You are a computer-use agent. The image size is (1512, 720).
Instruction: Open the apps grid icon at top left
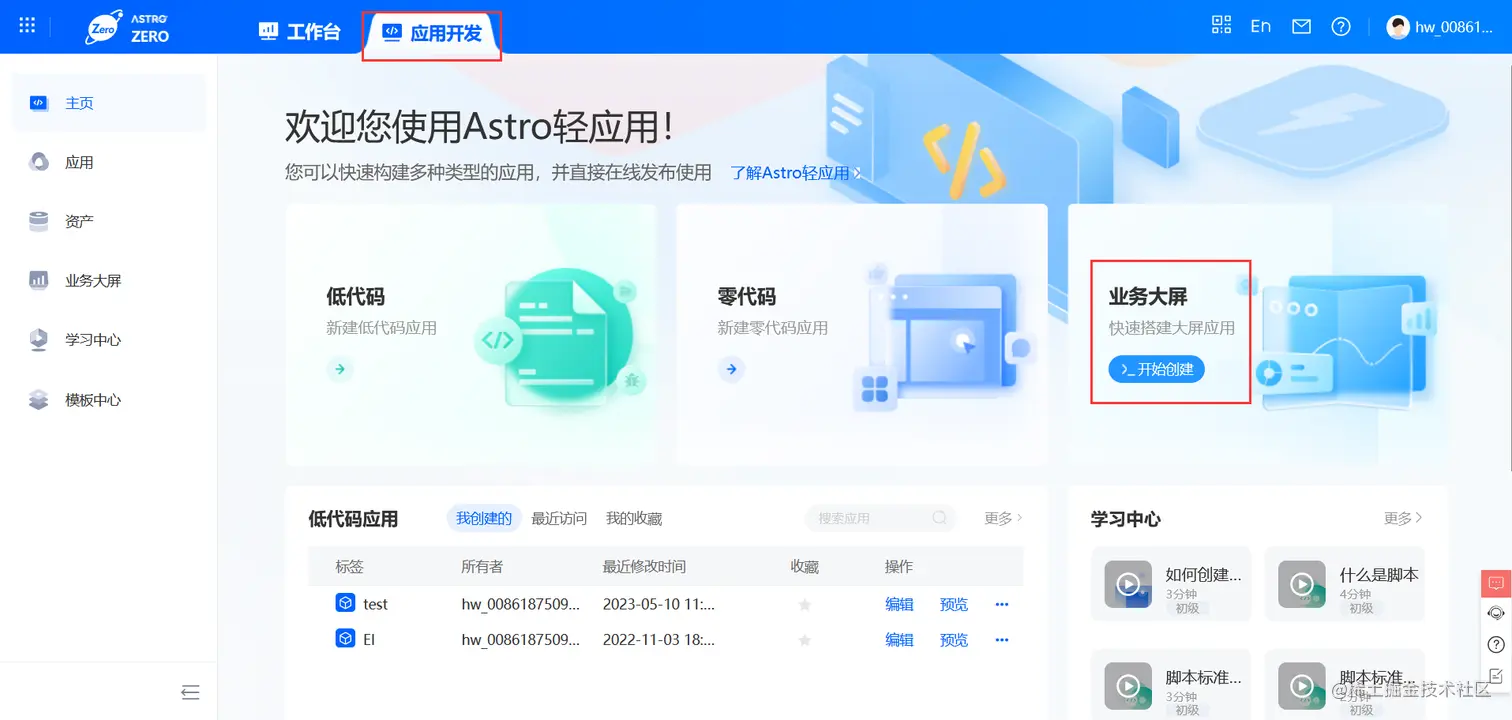pyautogui.click(x=26, y=25)
